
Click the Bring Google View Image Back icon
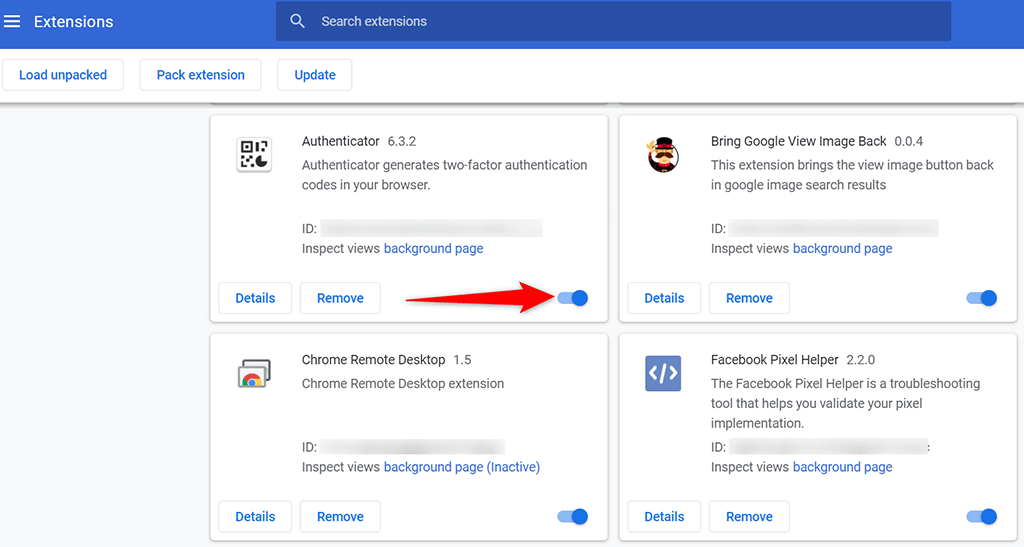[x=662, y=155]
